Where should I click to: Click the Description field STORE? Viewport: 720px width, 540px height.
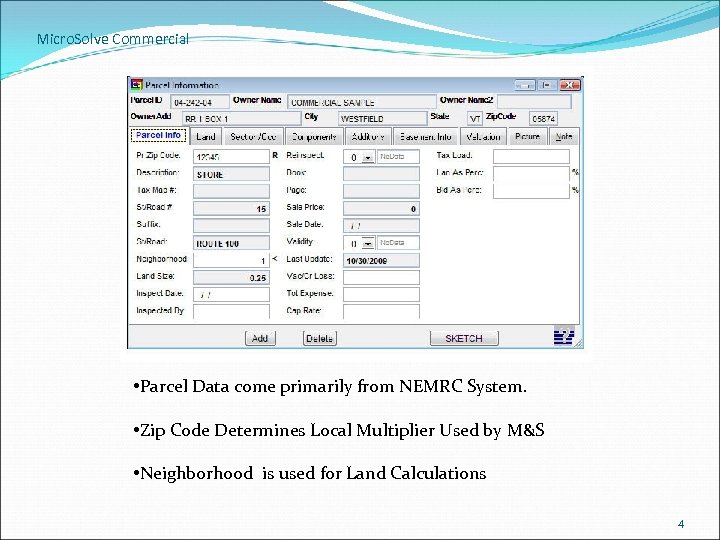[x=231, y=174]
